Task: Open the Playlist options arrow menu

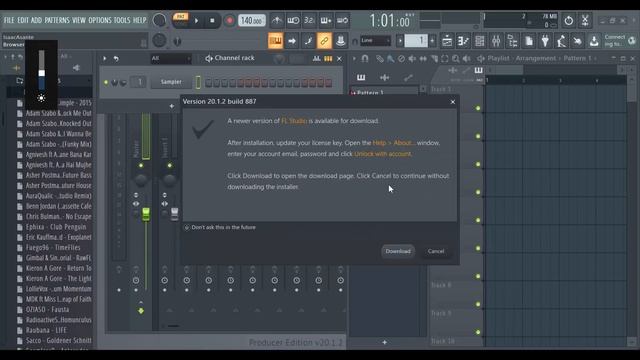Action: 354,59
